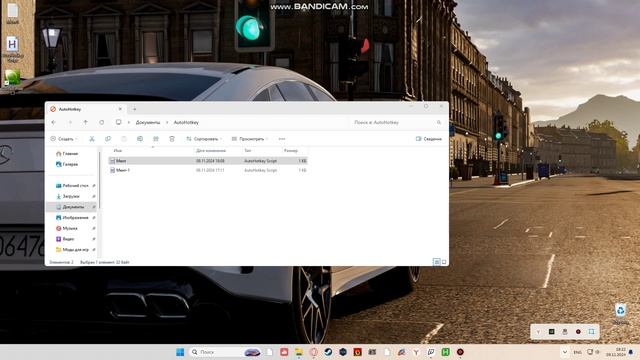
Task: Select the second script file dated 17:11
Action: point(208,170)
